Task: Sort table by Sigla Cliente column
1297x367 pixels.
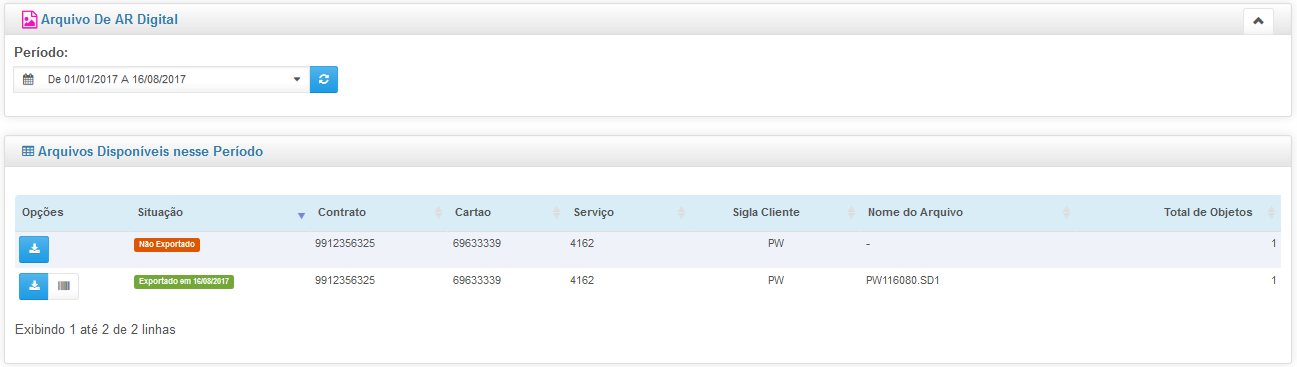Action: 775,213
